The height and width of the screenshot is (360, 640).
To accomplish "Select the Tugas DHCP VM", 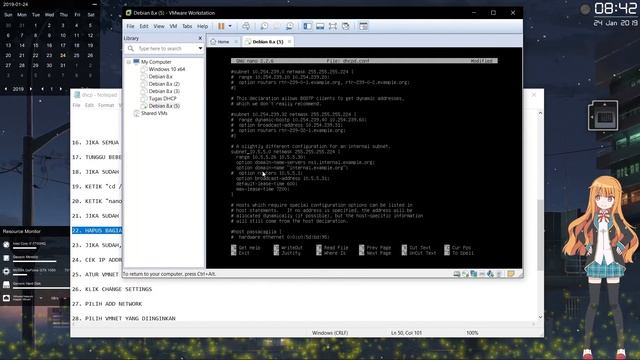I will tap(162, 99).
